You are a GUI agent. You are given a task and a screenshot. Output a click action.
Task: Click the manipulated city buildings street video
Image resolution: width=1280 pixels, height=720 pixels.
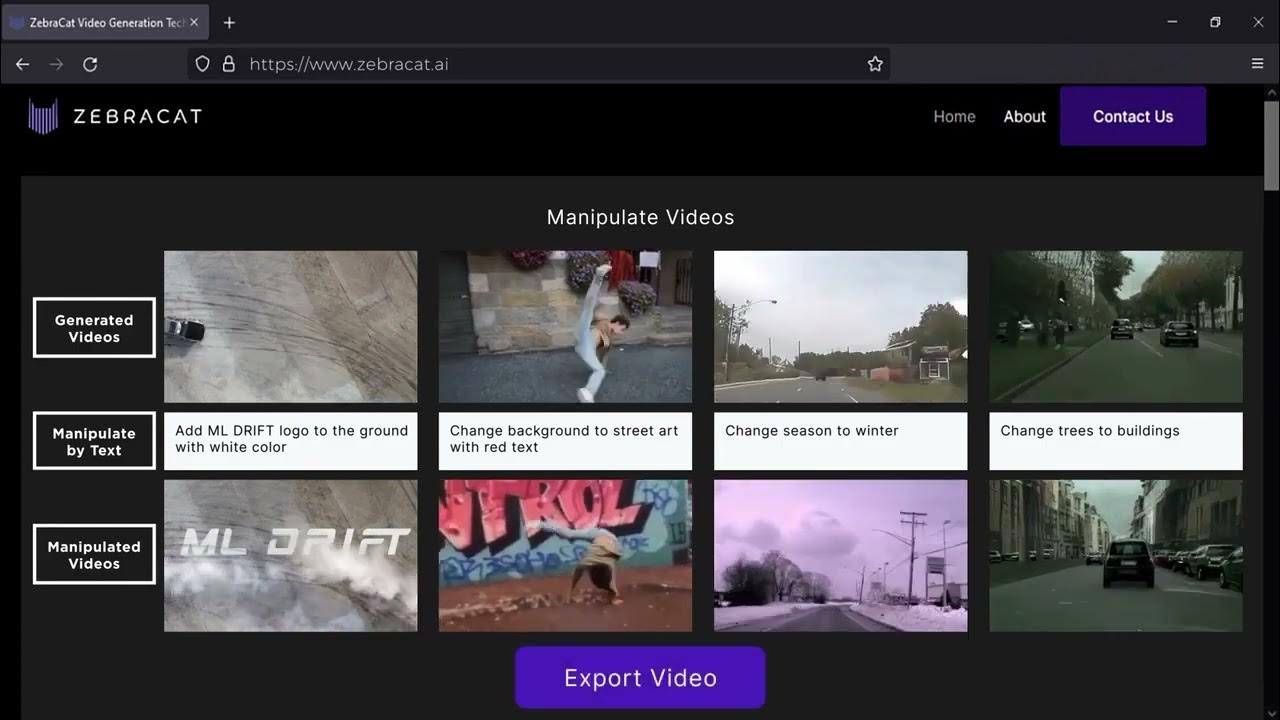(x=1116, y=556)
